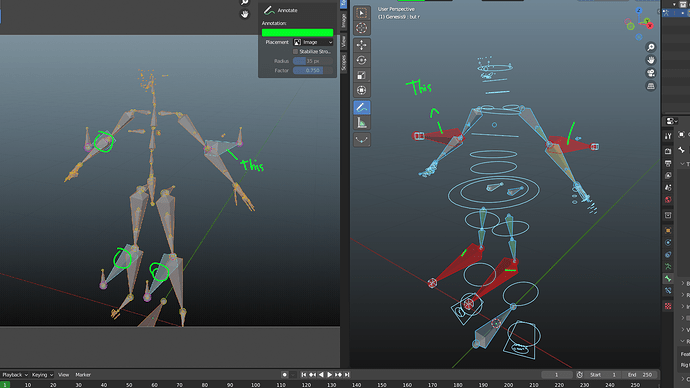Jump to start frame

(x=304, y=375)
